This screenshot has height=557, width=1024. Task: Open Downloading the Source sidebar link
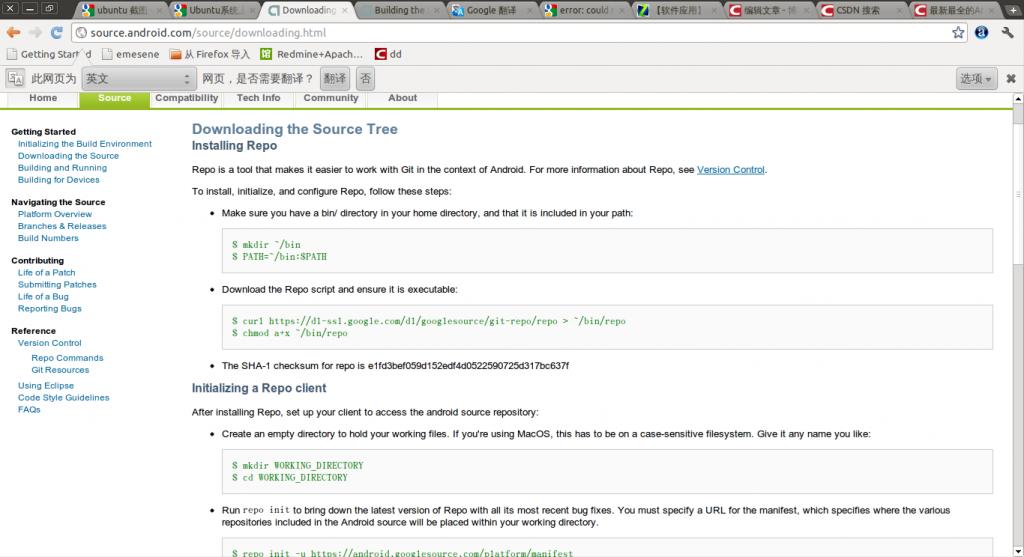[68, 156]
